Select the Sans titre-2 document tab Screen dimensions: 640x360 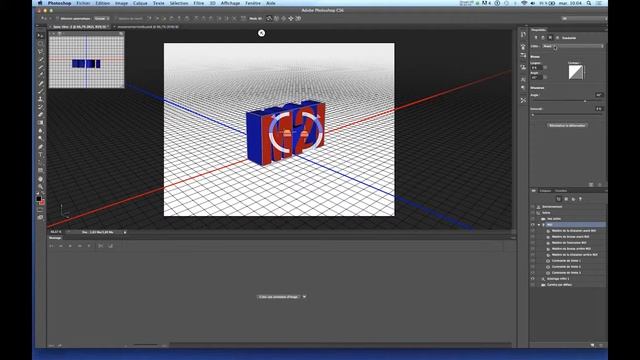[80, 27]
